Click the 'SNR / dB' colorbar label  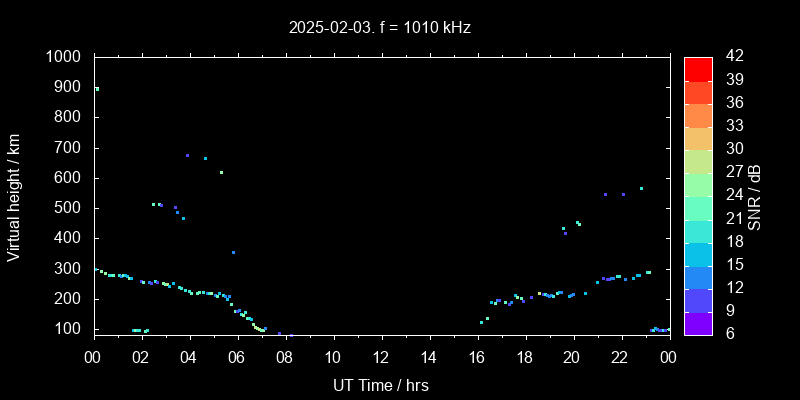755,196
